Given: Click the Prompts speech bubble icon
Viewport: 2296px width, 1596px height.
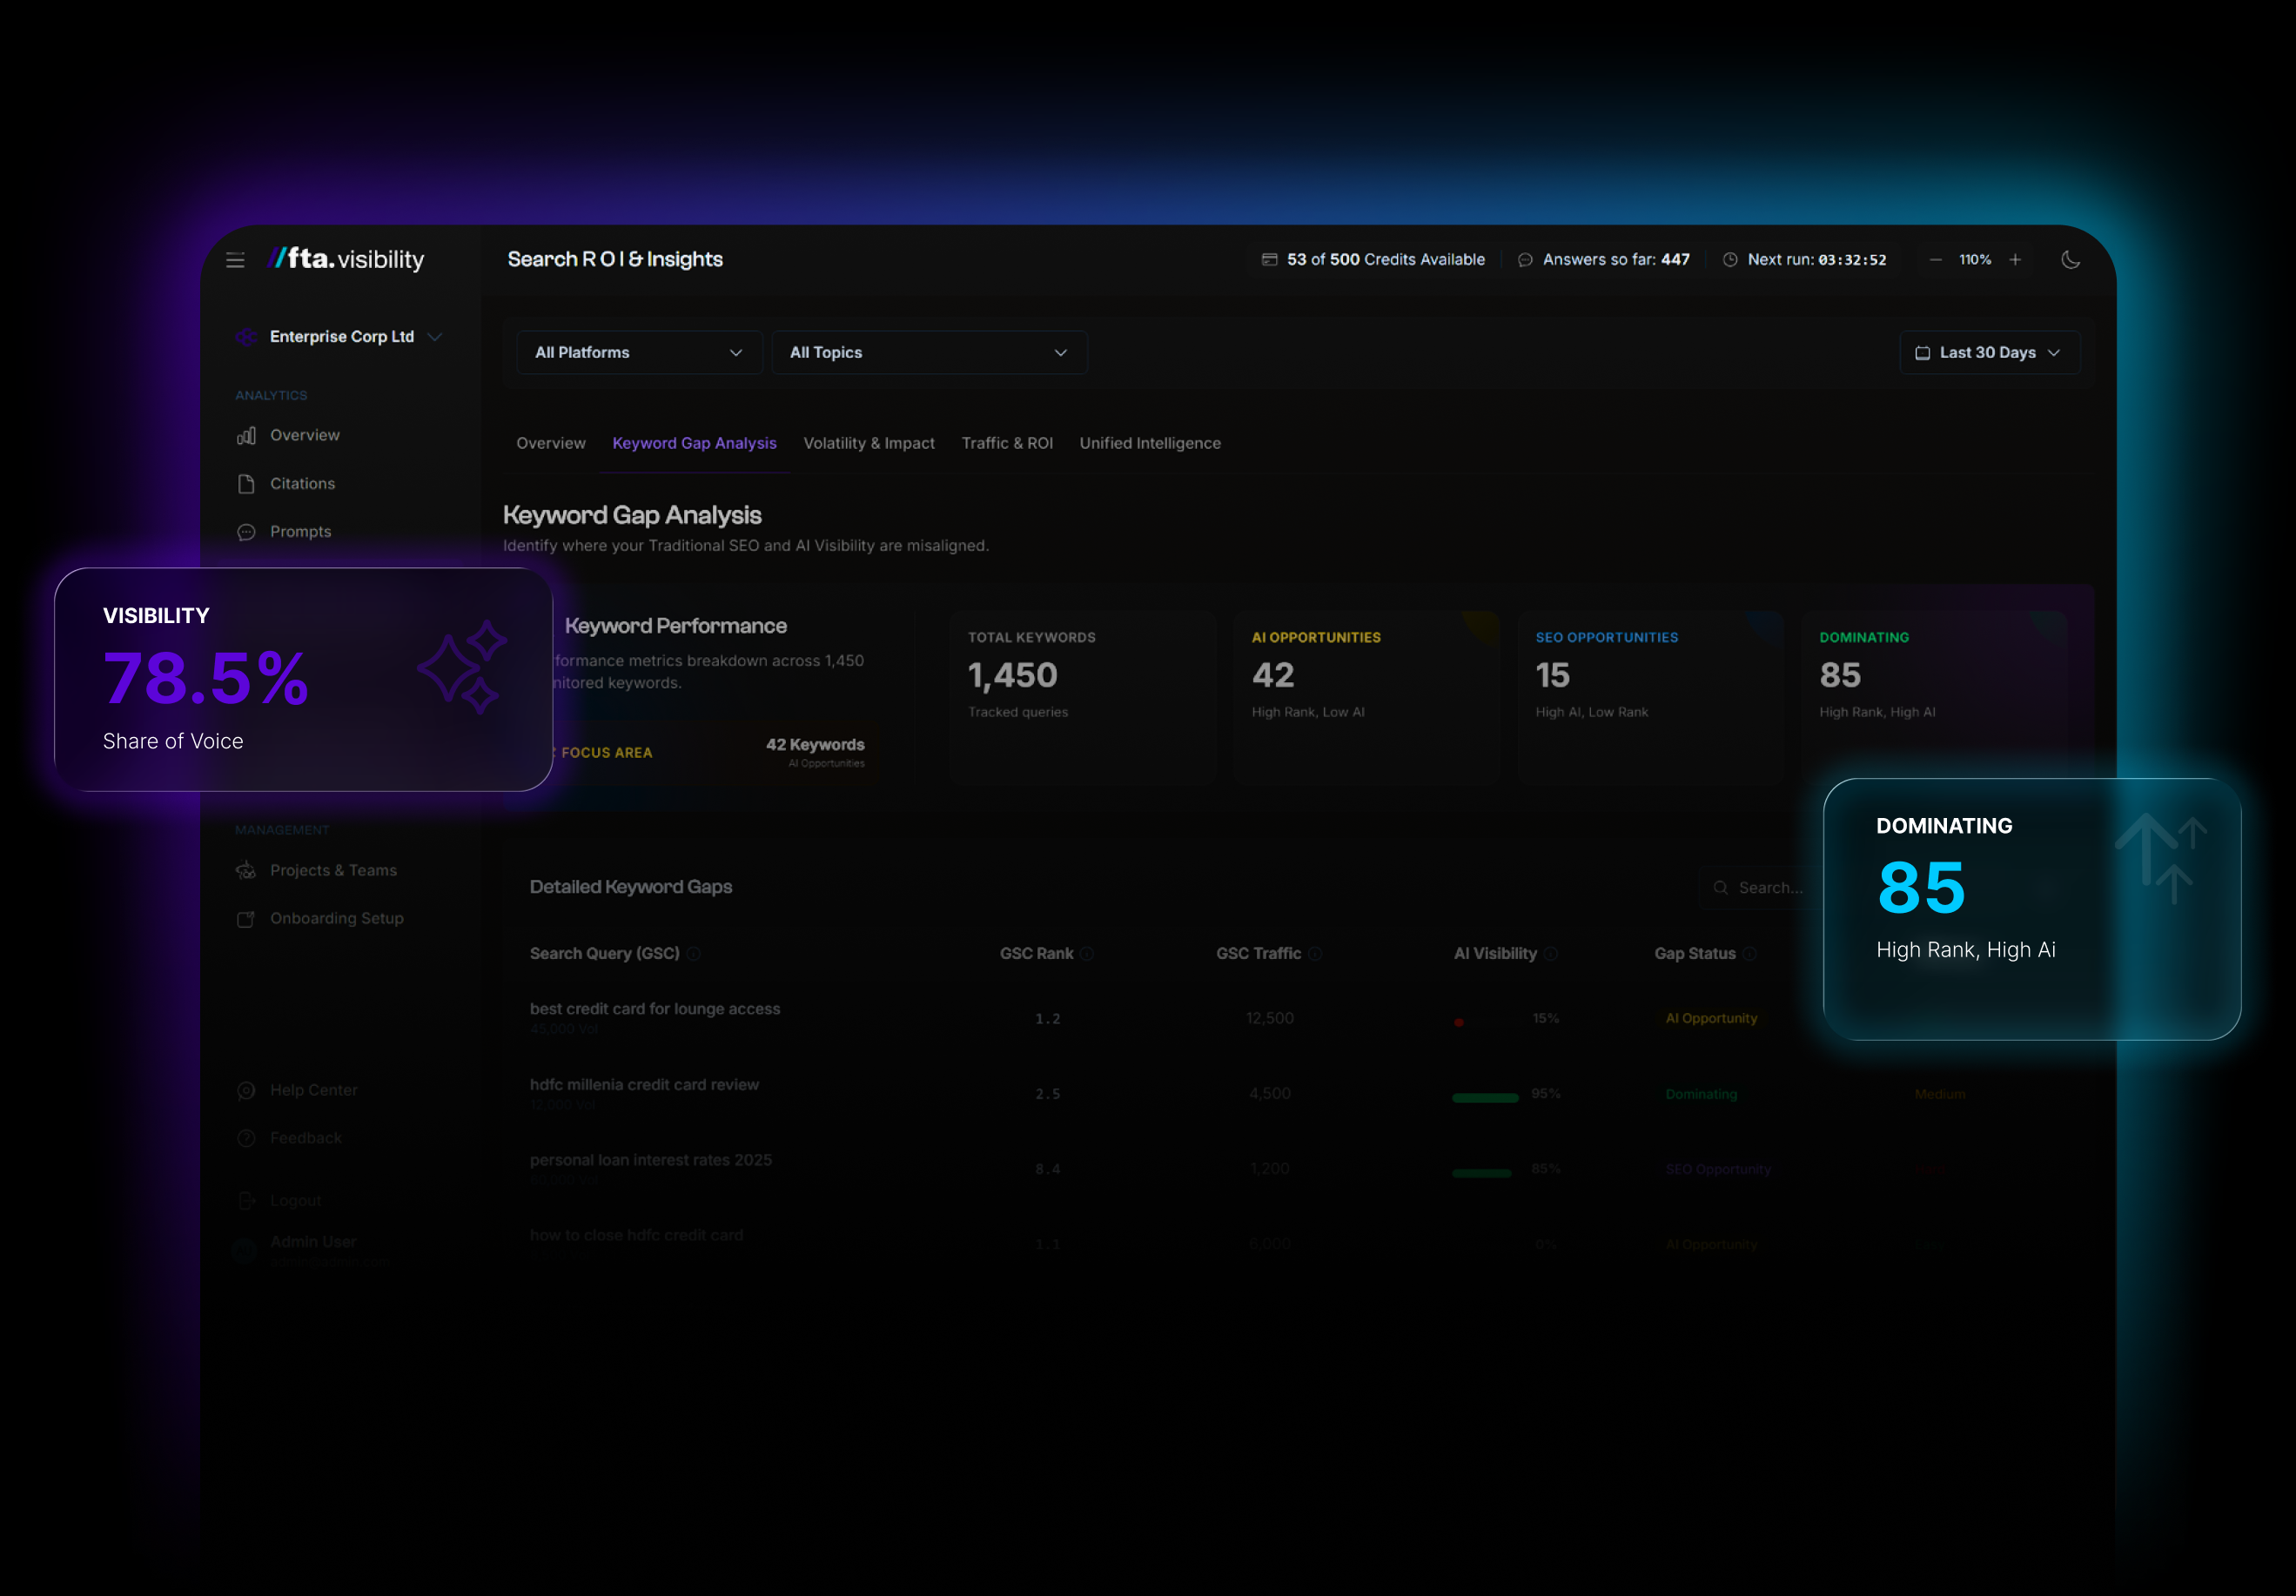Looking at the screenshot, I should [x=246, y=532].
